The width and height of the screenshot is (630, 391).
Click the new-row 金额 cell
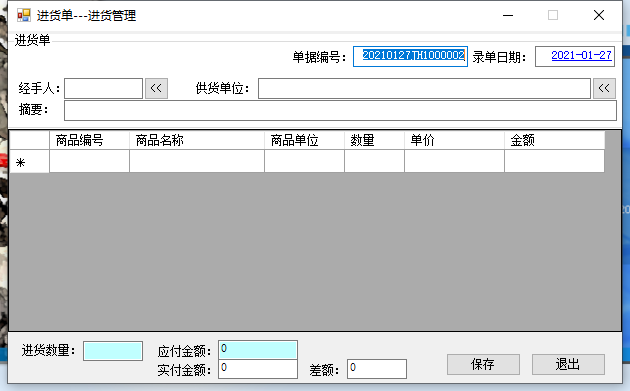click(554, 161)
